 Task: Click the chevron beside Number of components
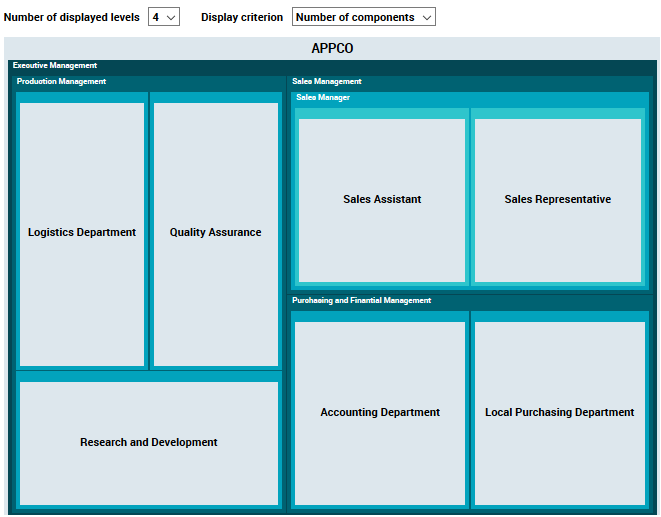[x=427, y=17]
